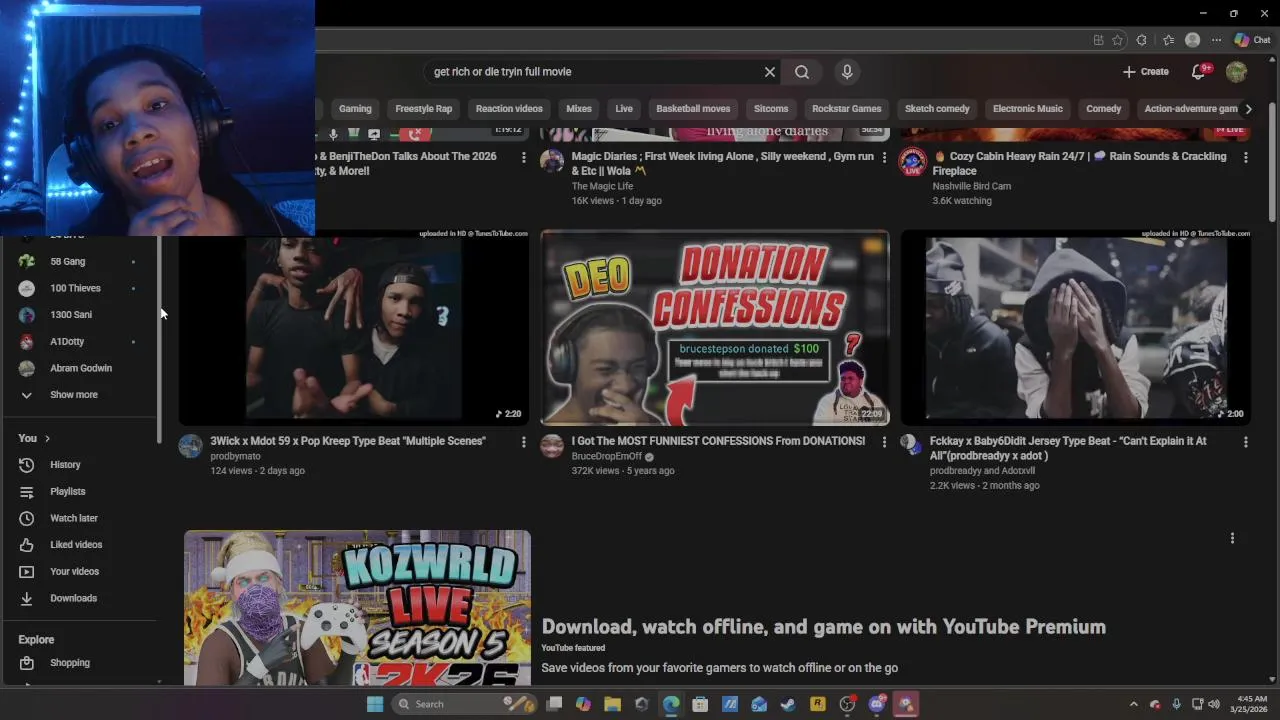Screen dimensions: 1280x720
Task: Open I Got The MOST FUNNIEST CONFESSIONS title
Action: tap(718, 441)
